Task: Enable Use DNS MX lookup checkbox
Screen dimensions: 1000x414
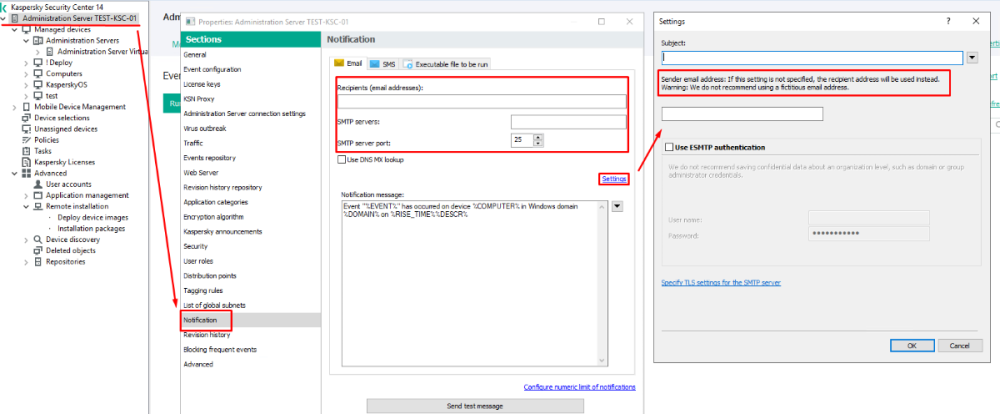Action: 341,159
